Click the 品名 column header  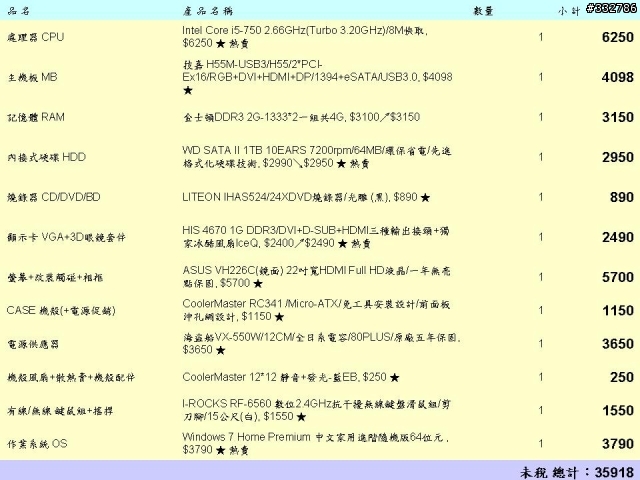tap(18, 11)
